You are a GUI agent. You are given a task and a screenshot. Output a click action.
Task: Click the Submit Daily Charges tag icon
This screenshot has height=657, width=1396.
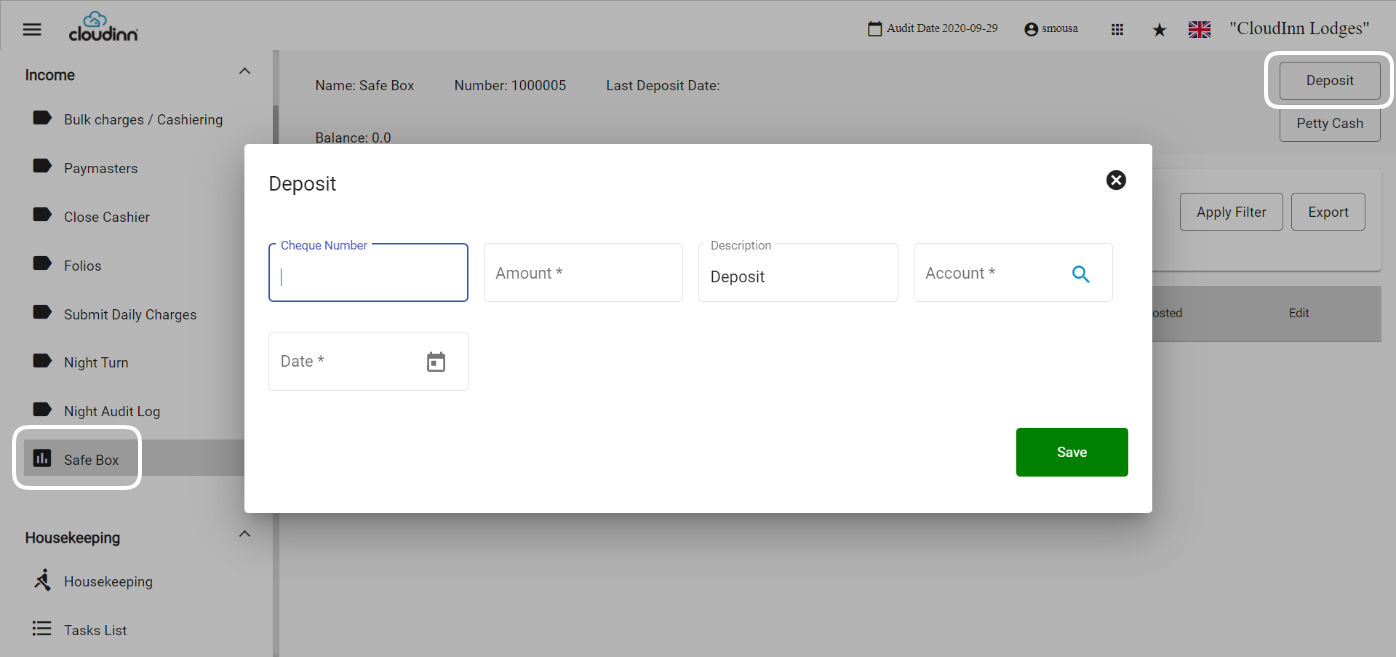click(x=42, y=312)
